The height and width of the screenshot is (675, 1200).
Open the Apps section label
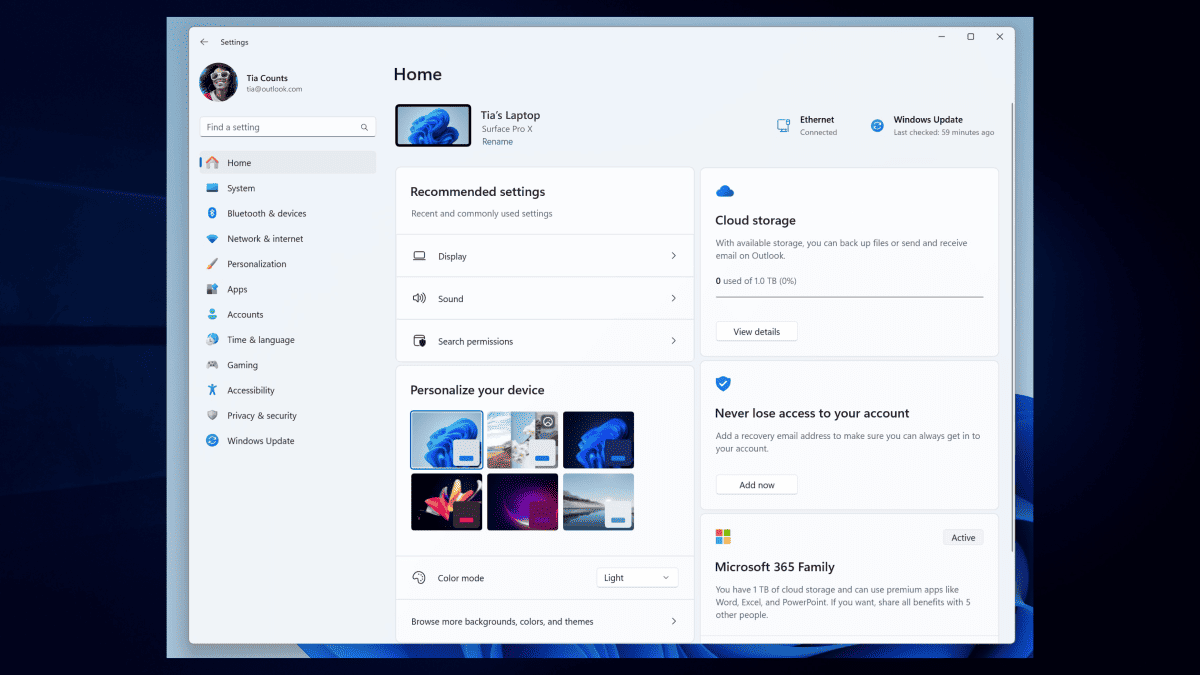(237, 289)
